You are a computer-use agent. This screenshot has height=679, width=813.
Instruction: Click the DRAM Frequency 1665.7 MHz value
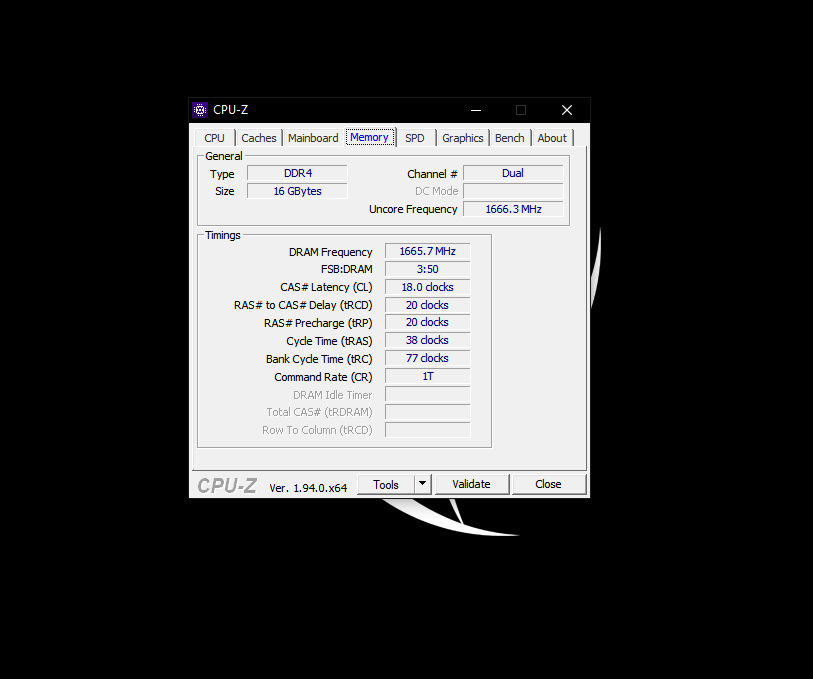tap(428, 251)
